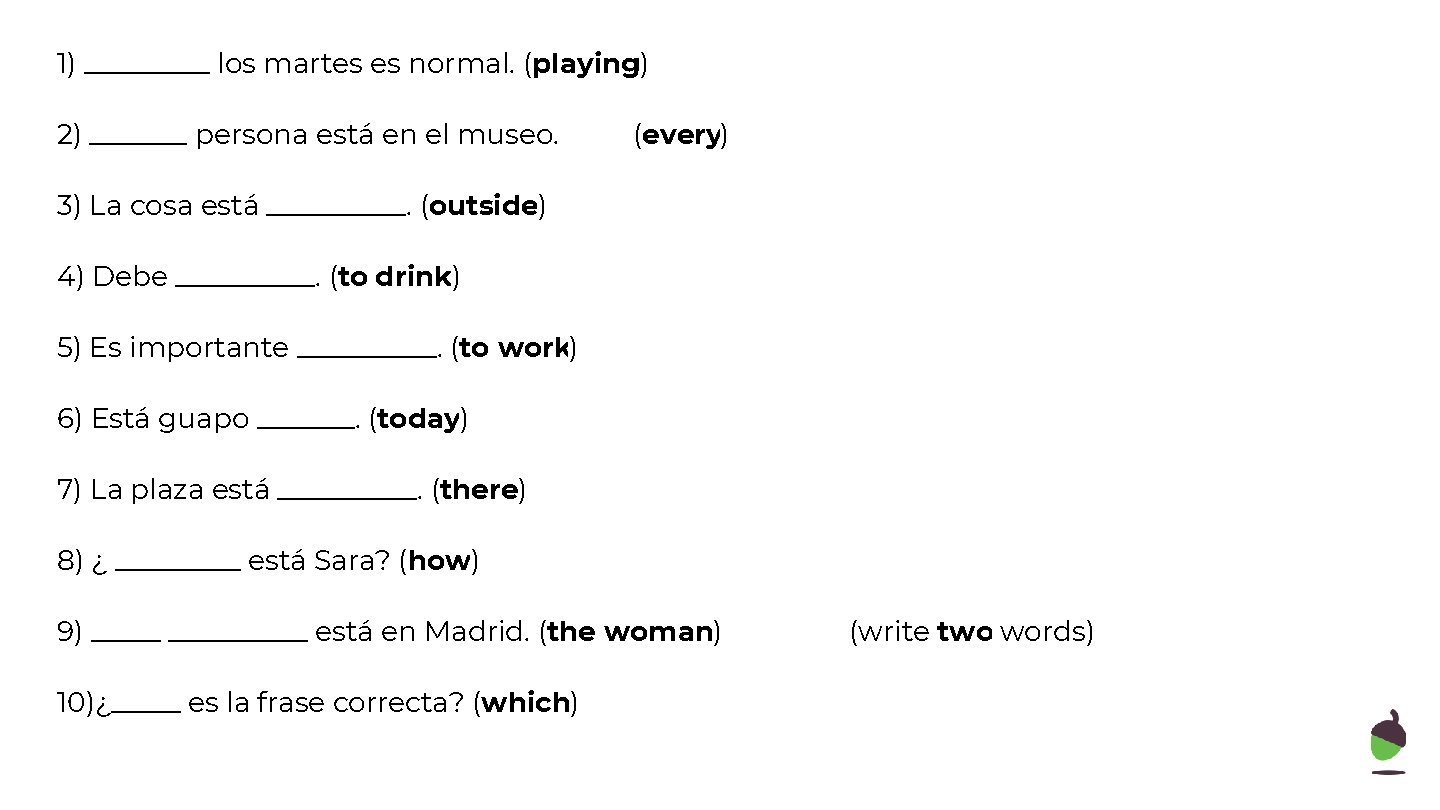1440x810 pixels.
Task: Select the bold hint word 'which'
Action: point(526,703)
